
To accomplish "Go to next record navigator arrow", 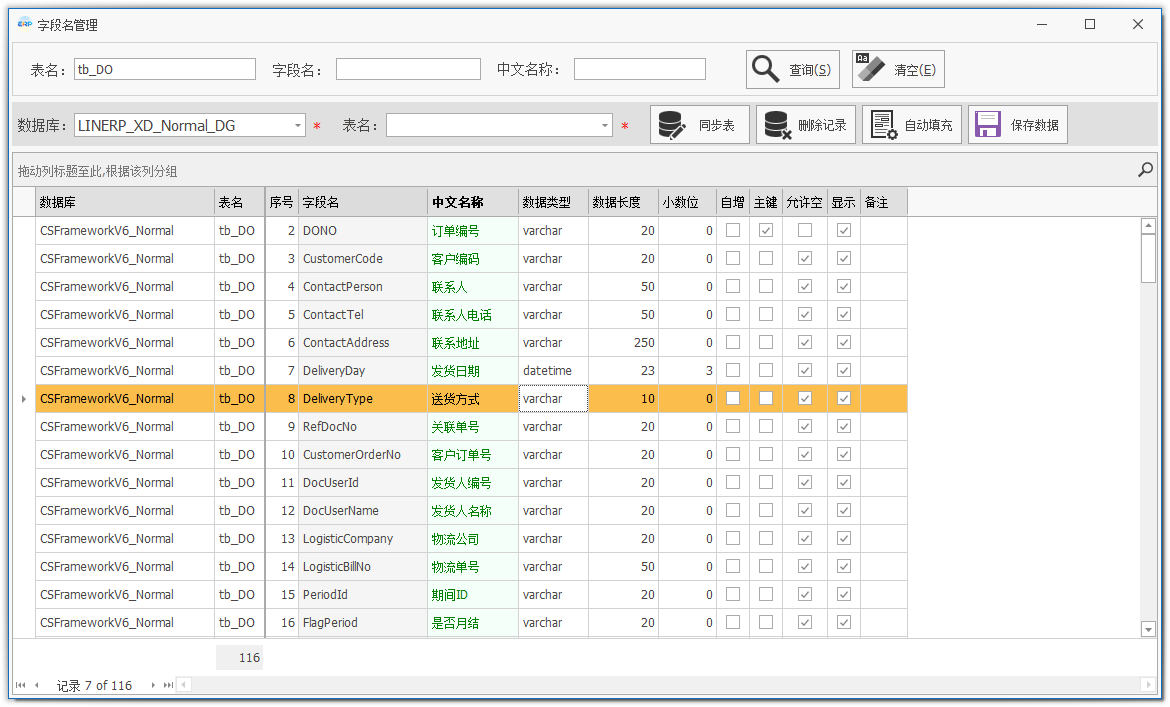I will tap(153, 685).
